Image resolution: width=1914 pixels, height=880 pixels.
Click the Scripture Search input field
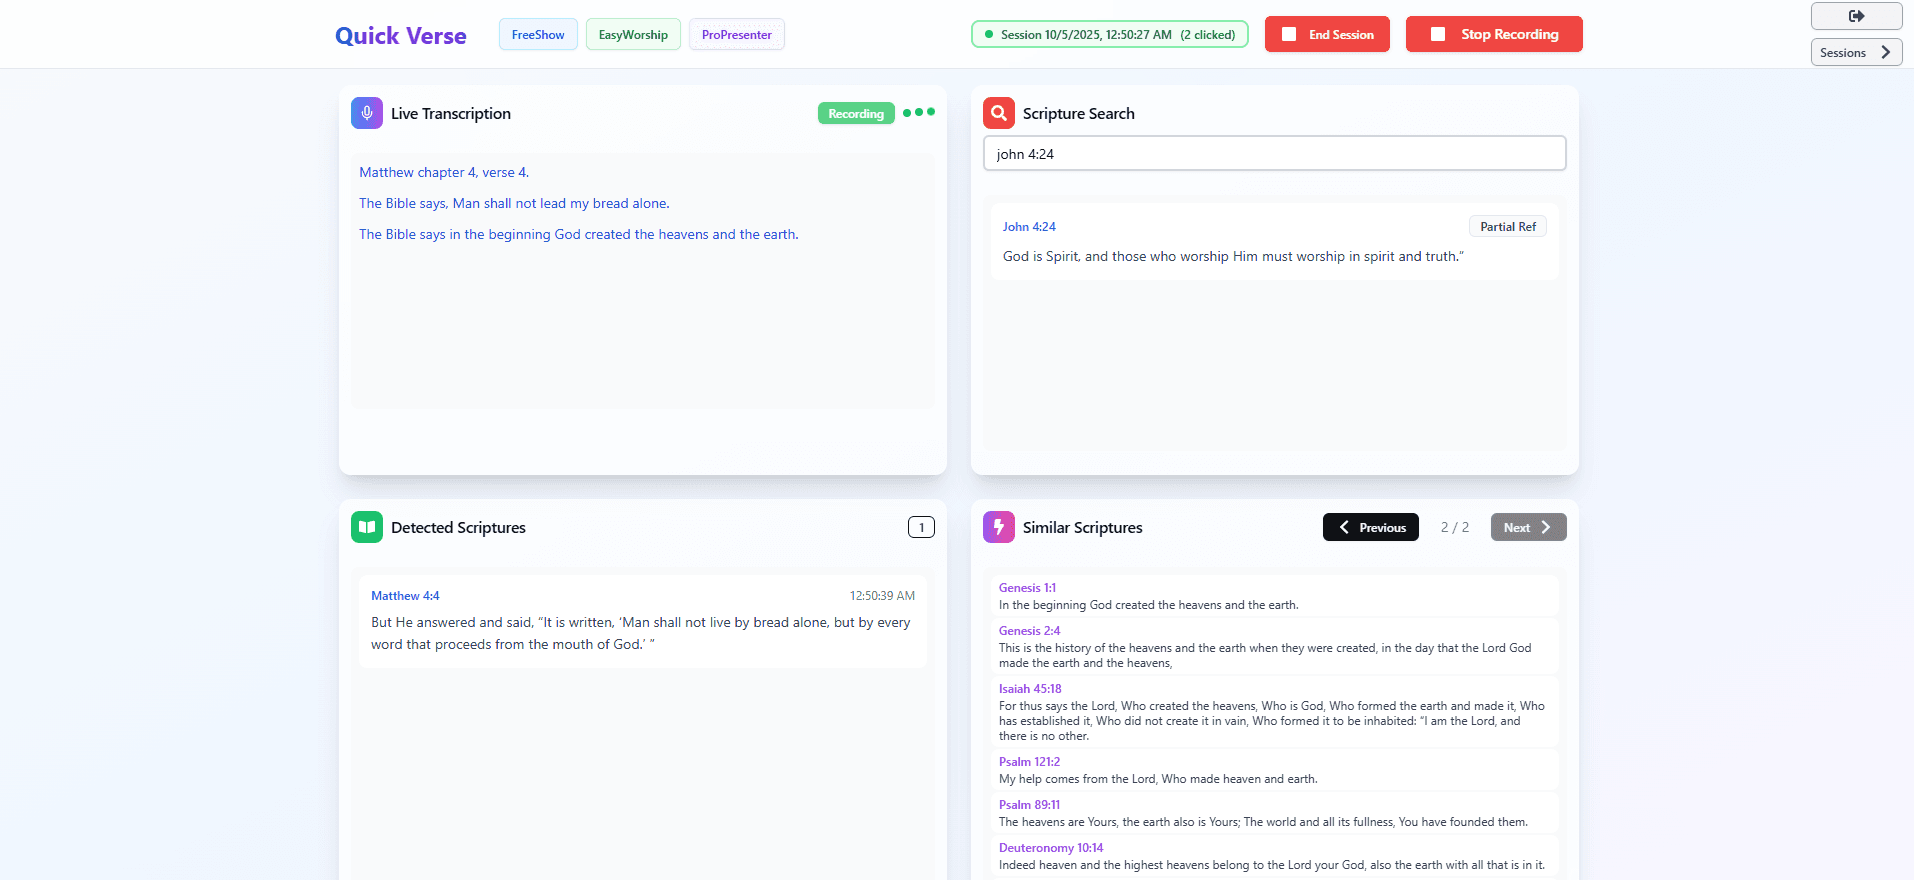tap(1274, 154)
